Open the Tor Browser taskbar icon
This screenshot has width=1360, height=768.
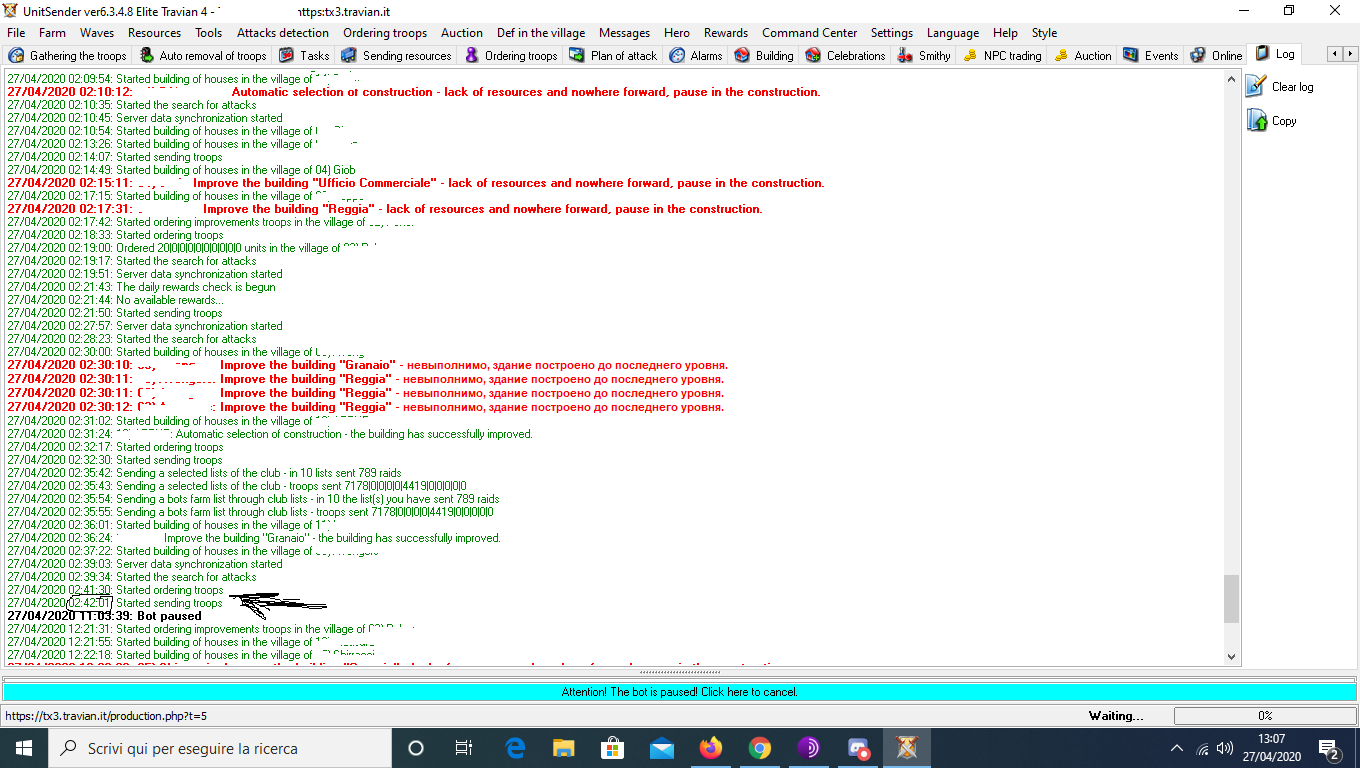click(809, 748)
